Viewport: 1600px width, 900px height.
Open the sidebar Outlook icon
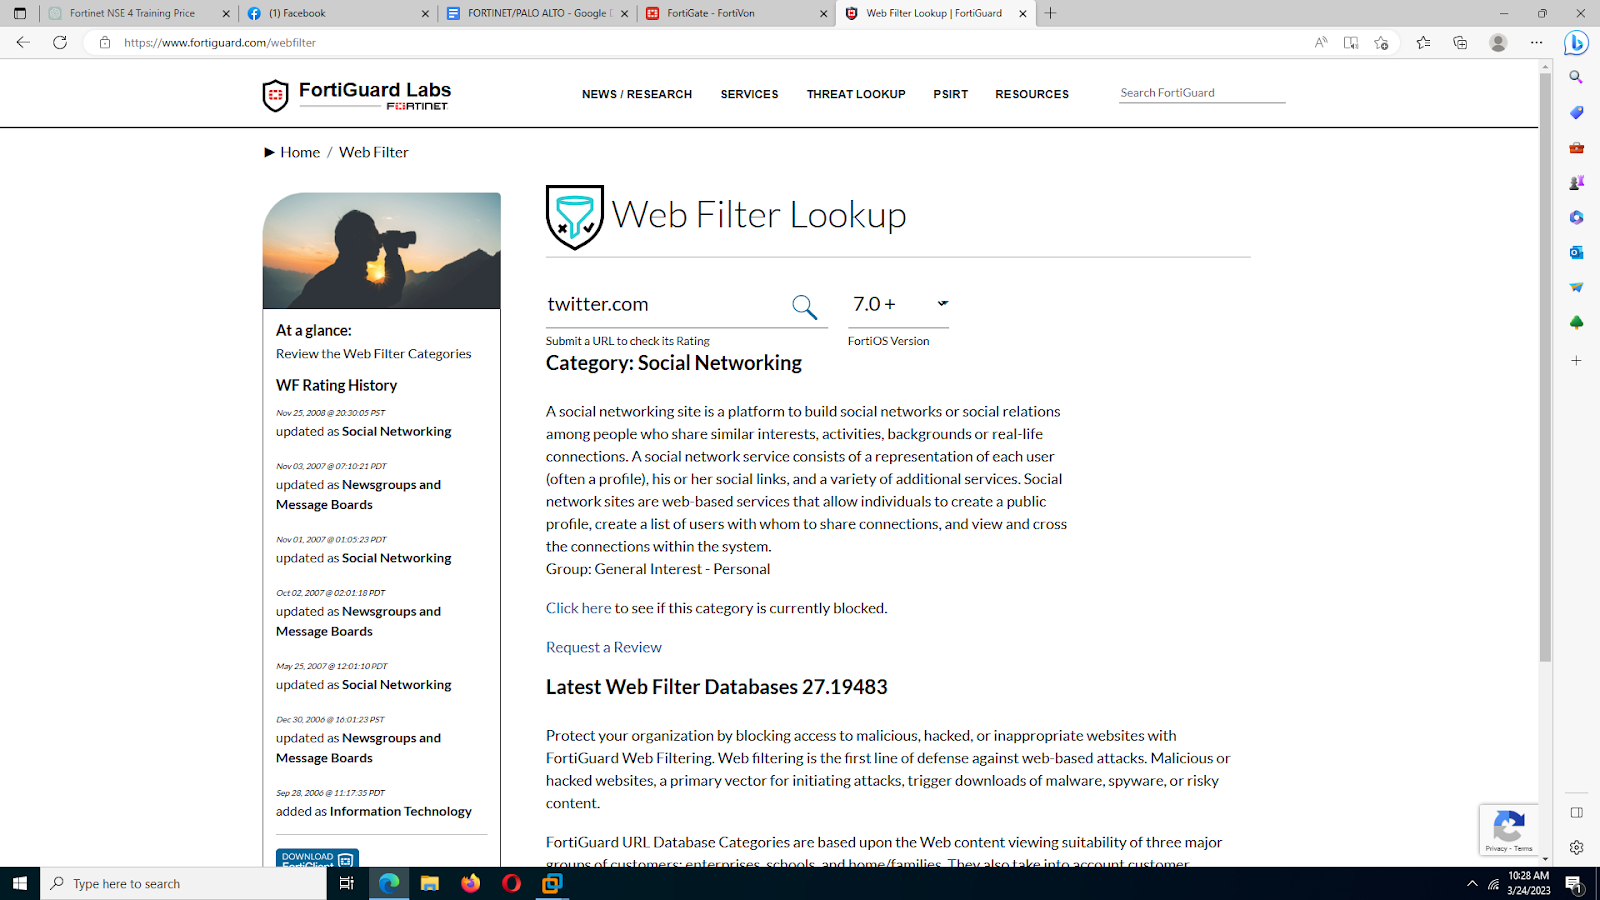1576,252
